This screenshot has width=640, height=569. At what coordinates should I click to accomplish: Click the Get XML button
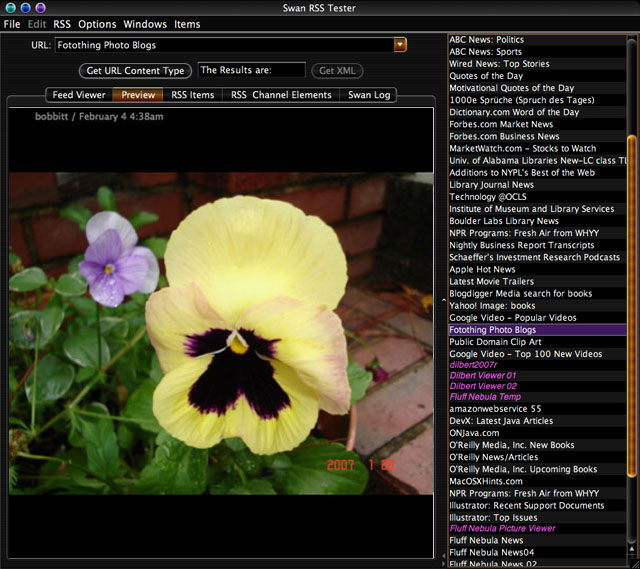(x=336, y=71)
